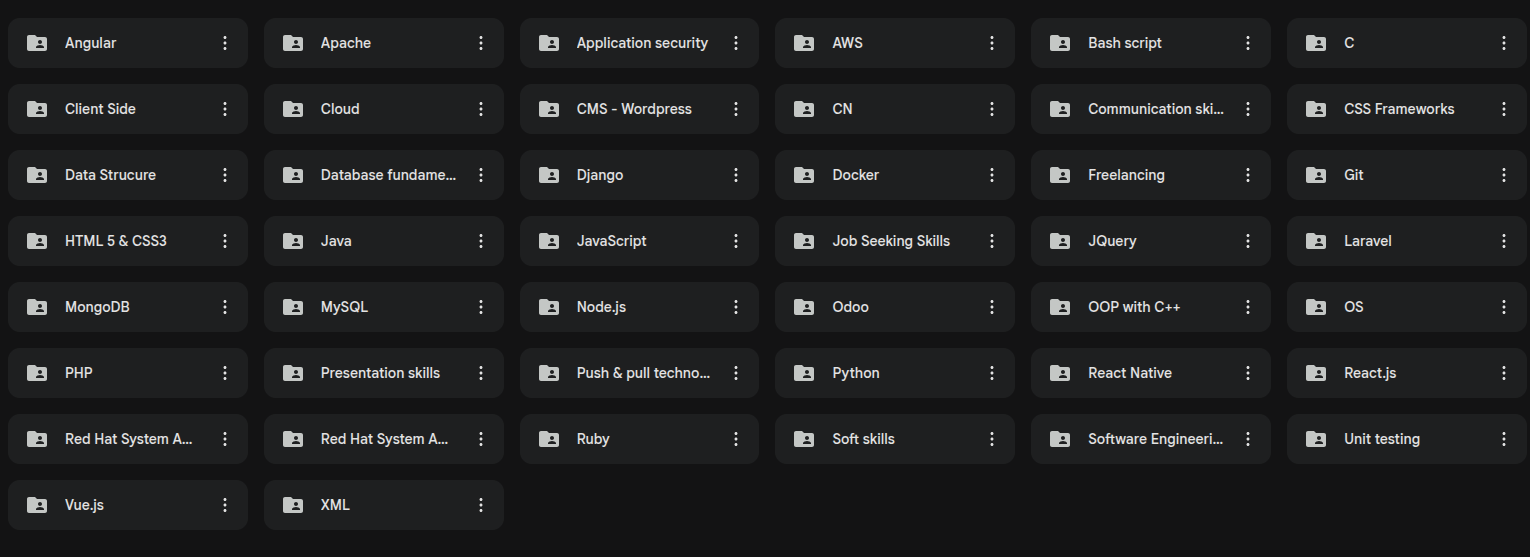1530x557 pixels.
Task: Show more actions for MongoDB folder
Action: 225,307
